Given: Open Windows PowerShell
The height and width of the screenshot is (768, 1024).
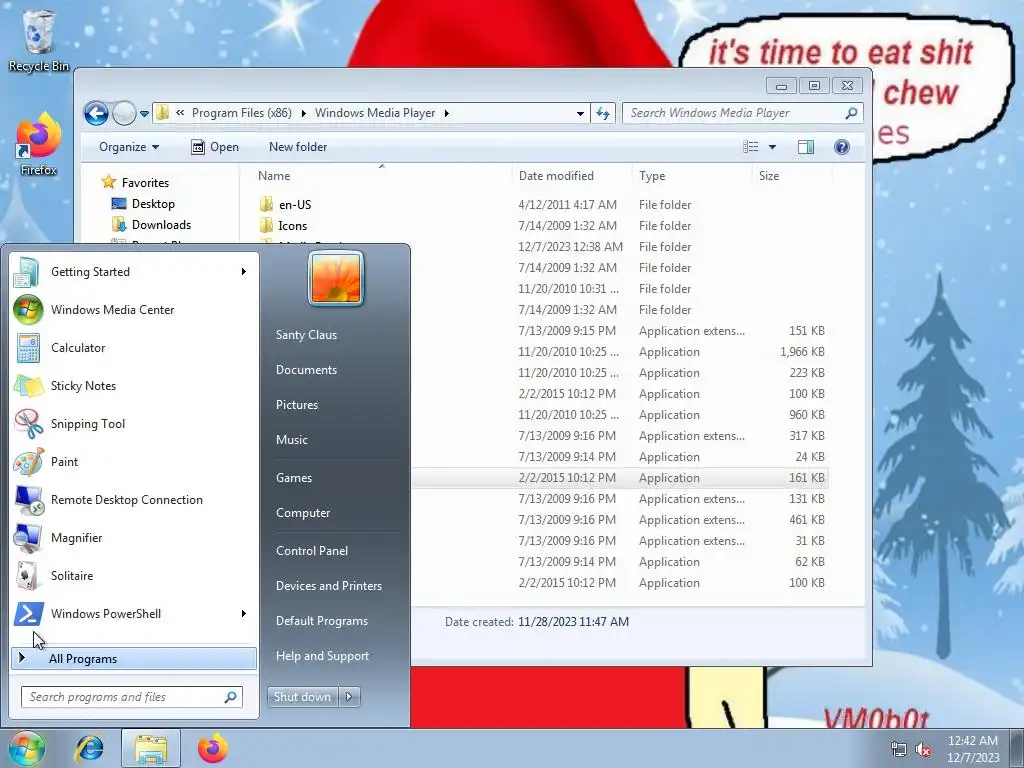Looking at the screenshot, I should point(134,613).
